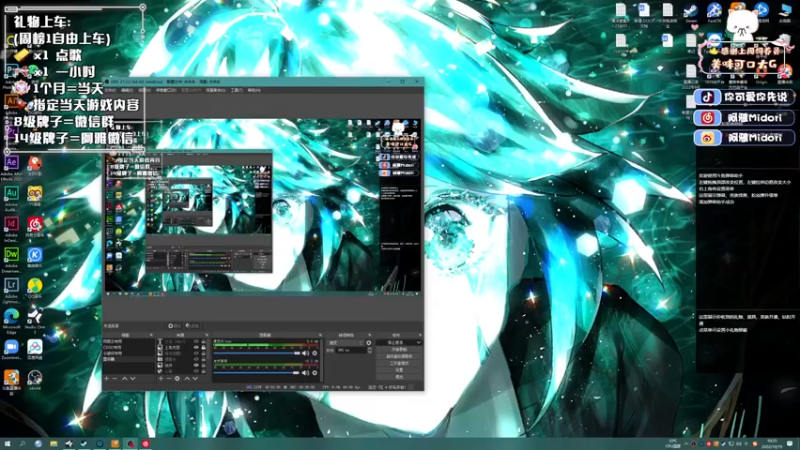Open Baidu Netdisk desktop shortcut
This screenshot has width=800, height=450.
click(x=35, y=347)
